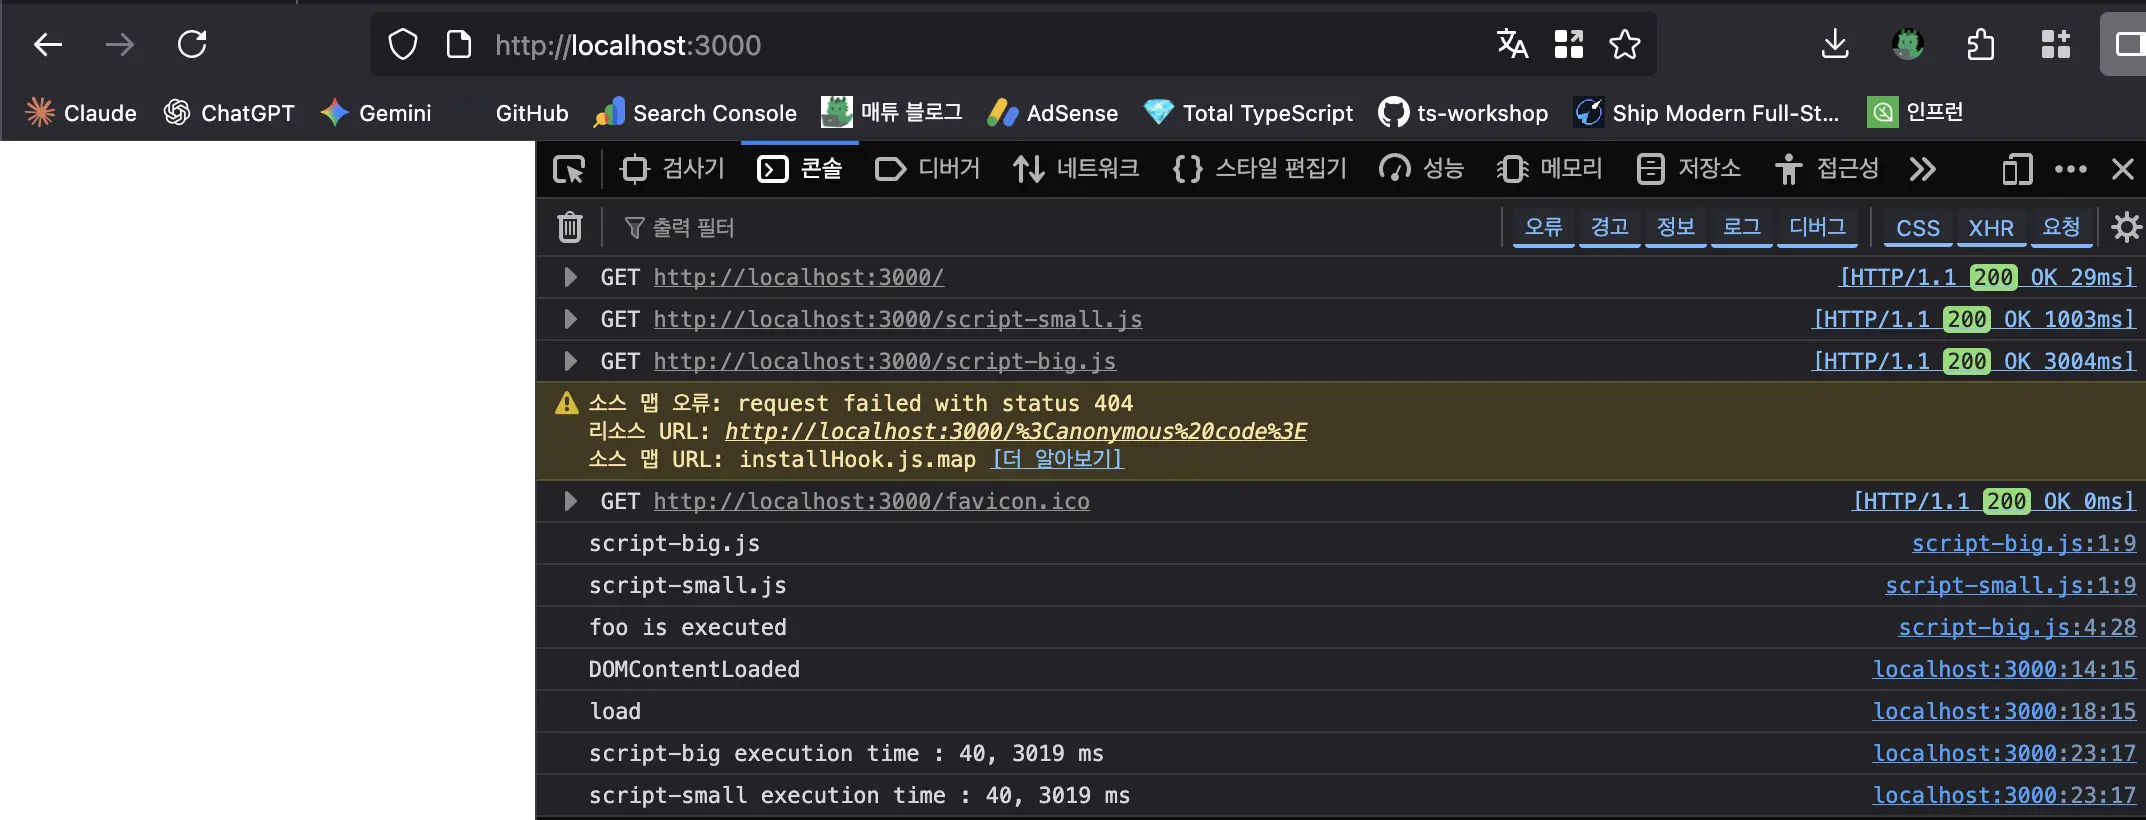The height and width of the screenshot is (820, 2146).
Task: Activate the element picker tool
Action: pyautogui.click(x=569, y=170)
